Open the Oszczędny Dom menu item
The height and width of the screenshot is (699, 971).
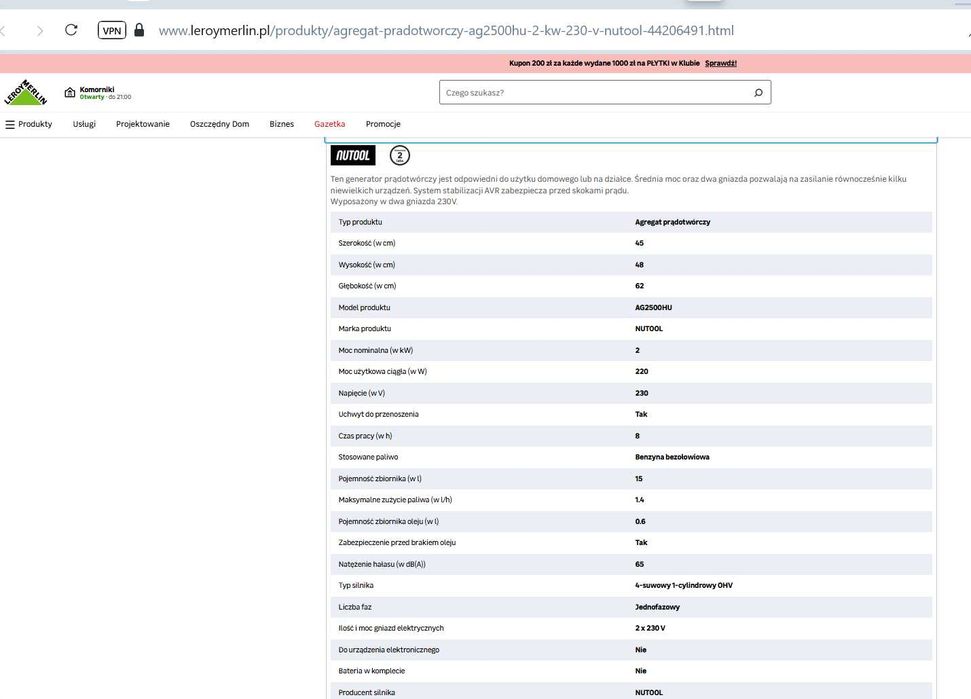tap(219, 124)
